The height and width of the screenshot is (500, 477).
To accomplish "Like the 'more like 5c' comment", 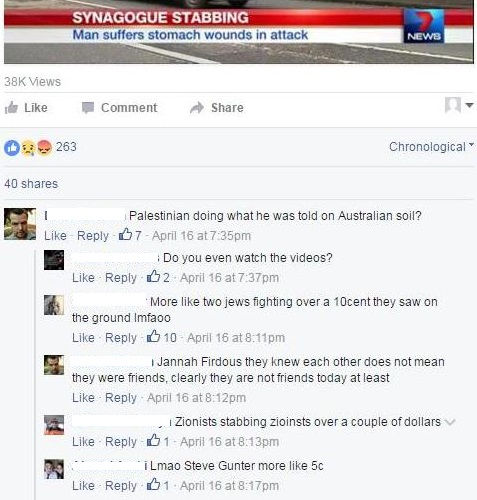I will click(x=83, y=486).
